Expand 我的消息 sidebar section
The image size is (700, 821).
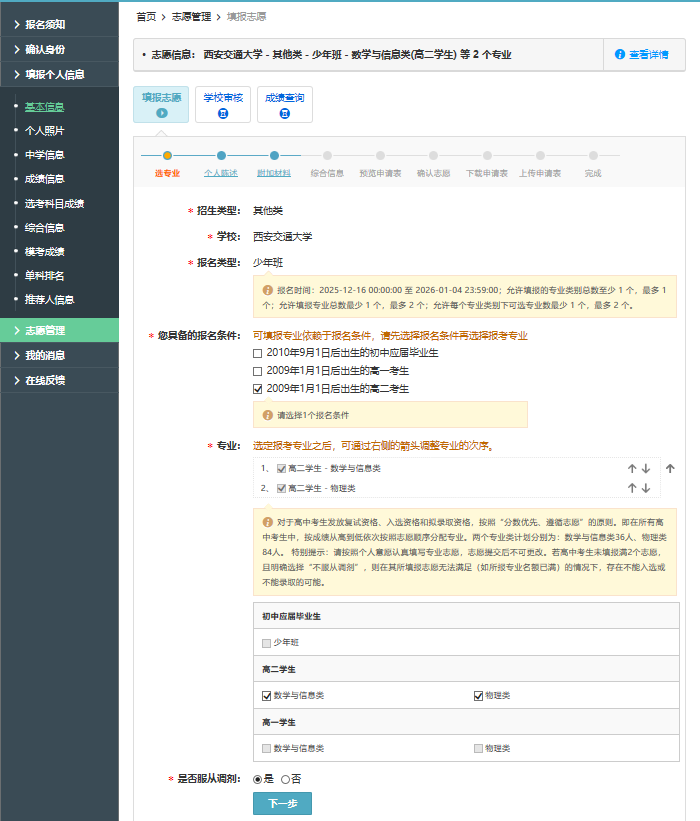(x=60, y=355)
